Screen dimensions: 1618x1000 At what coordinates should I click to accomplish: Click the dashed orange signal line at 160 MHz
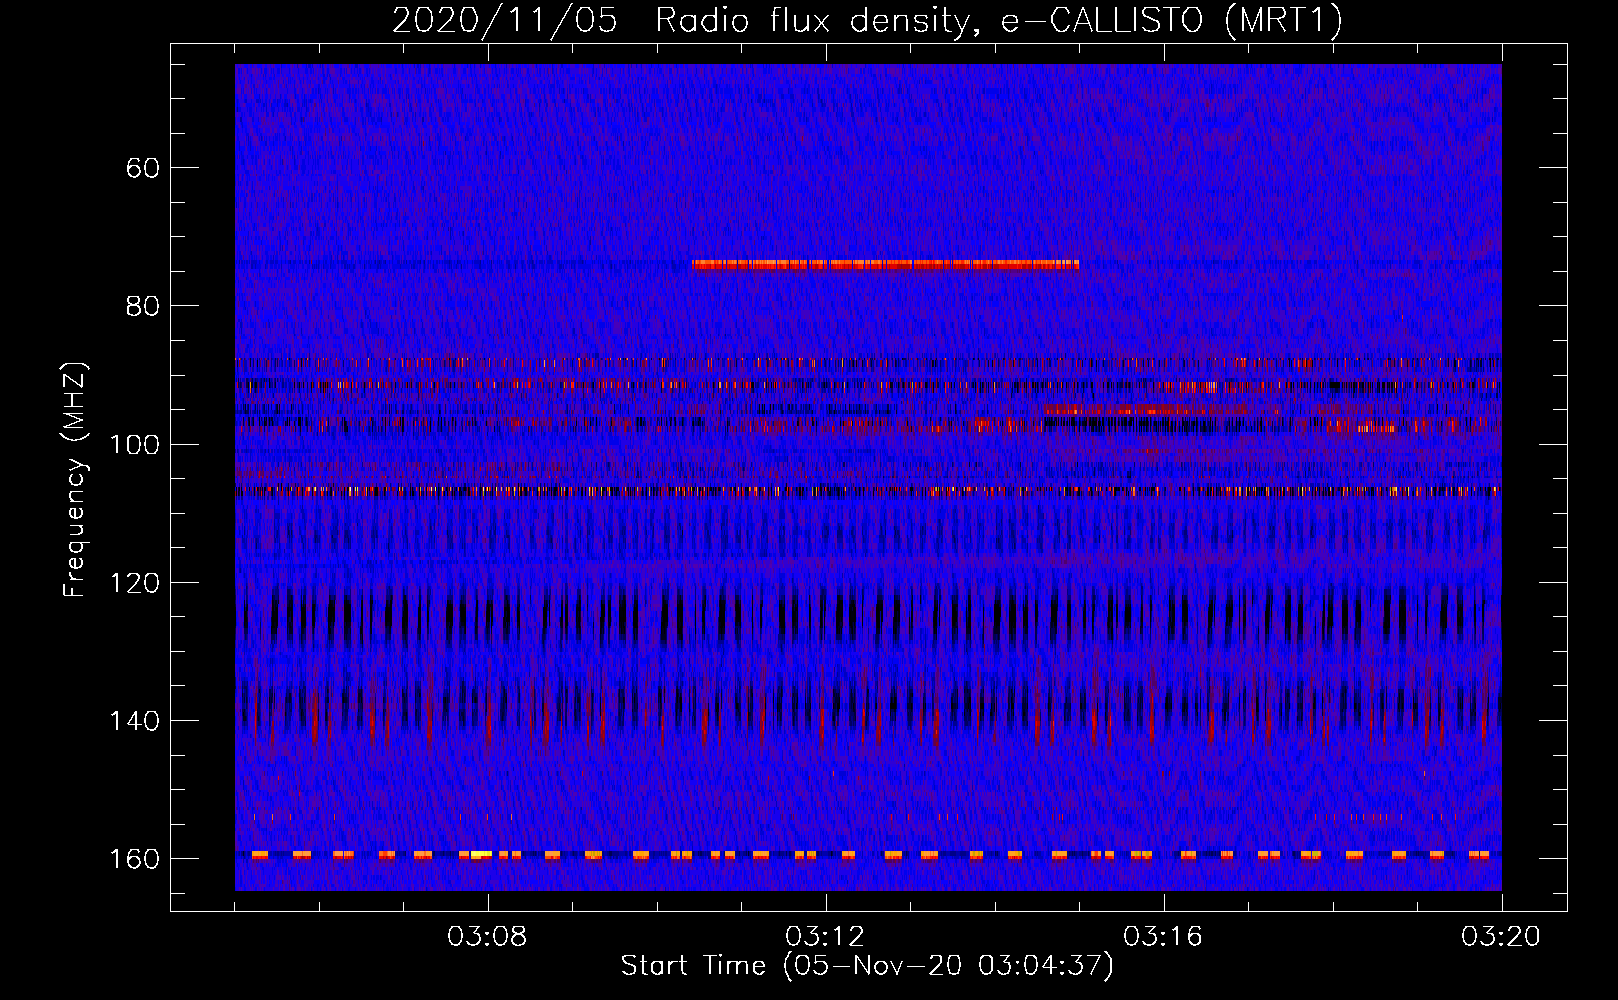coord(868,855)
